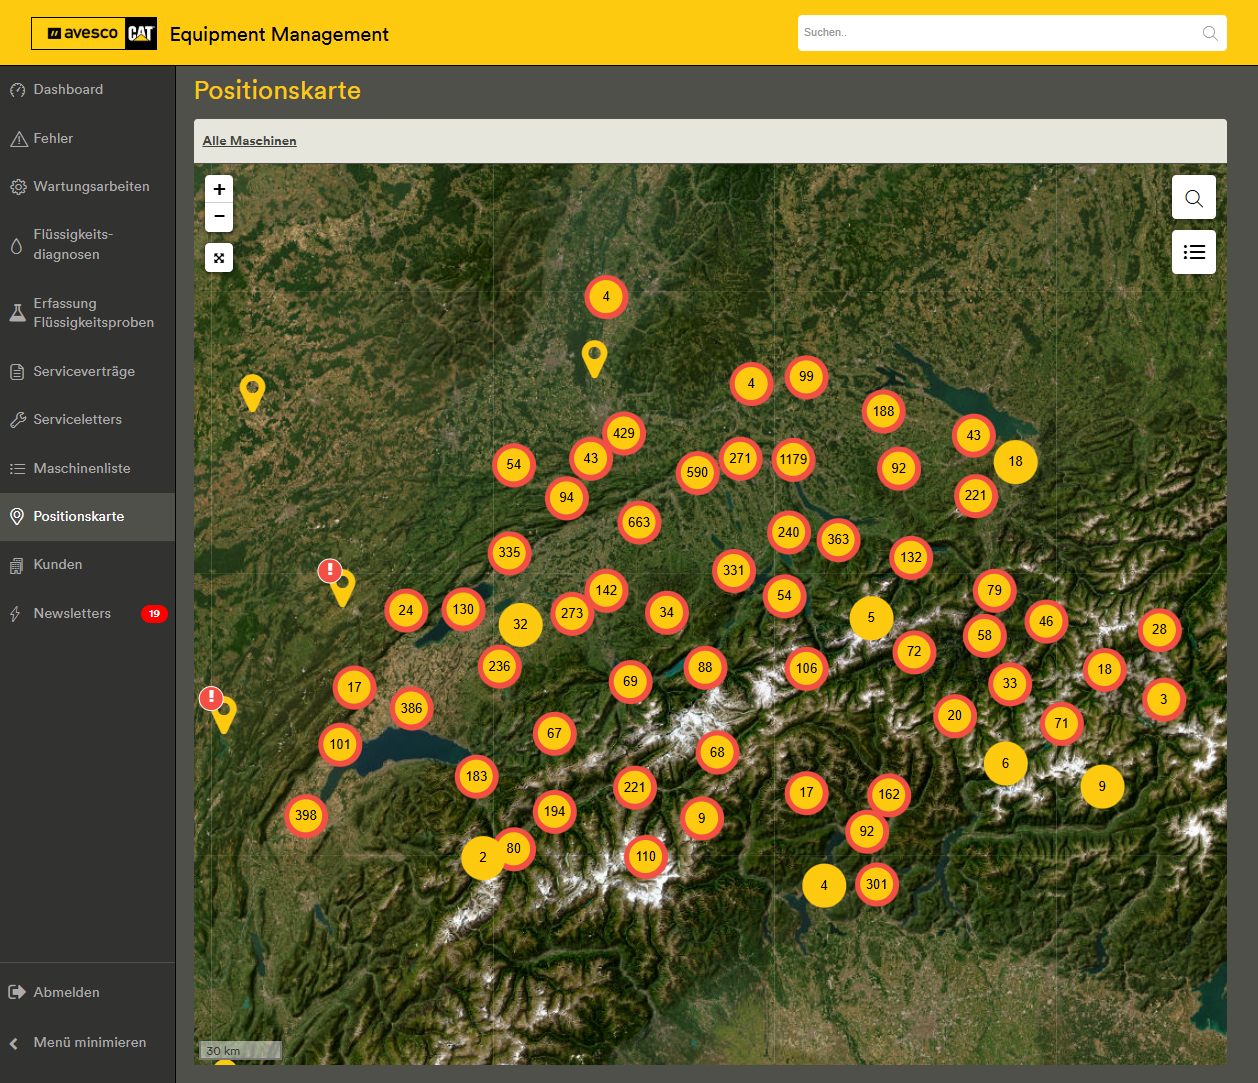Click the Alle Maschinen link
The width and height of the screenshot is (1258, 1083).
tap(249, 141)
